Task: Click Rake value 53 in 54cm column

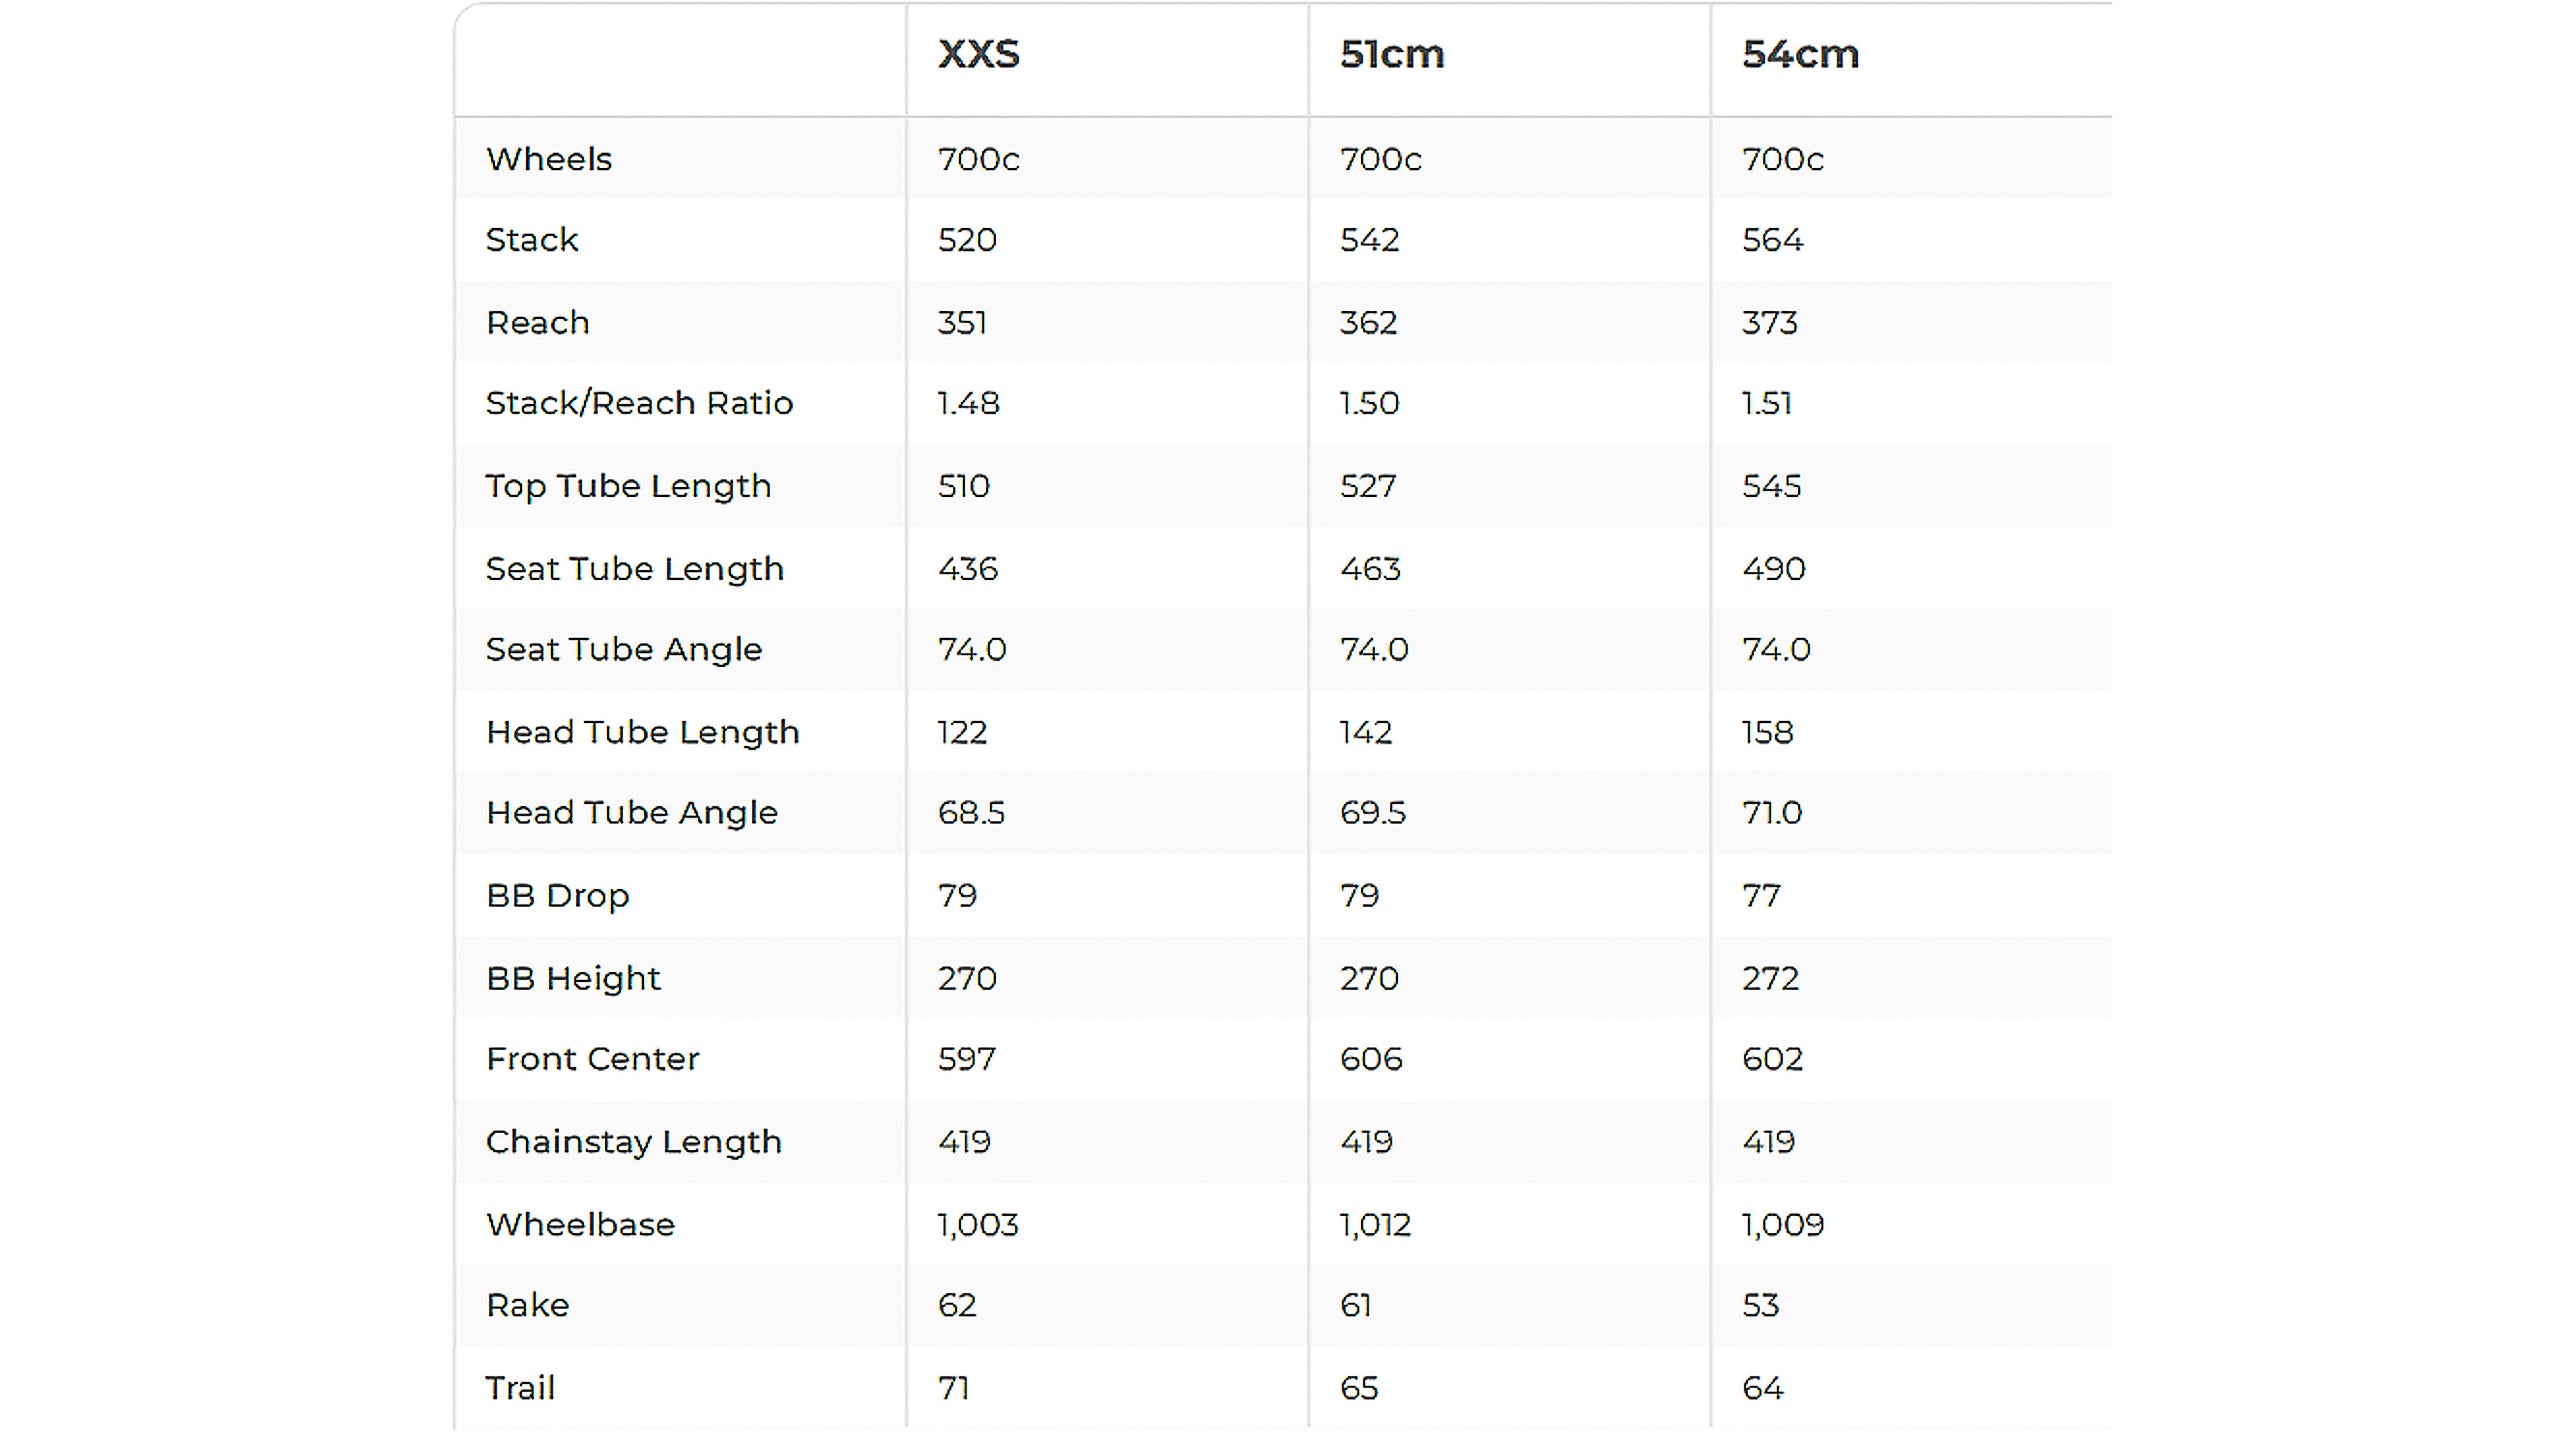Action: point(1760,1306)
